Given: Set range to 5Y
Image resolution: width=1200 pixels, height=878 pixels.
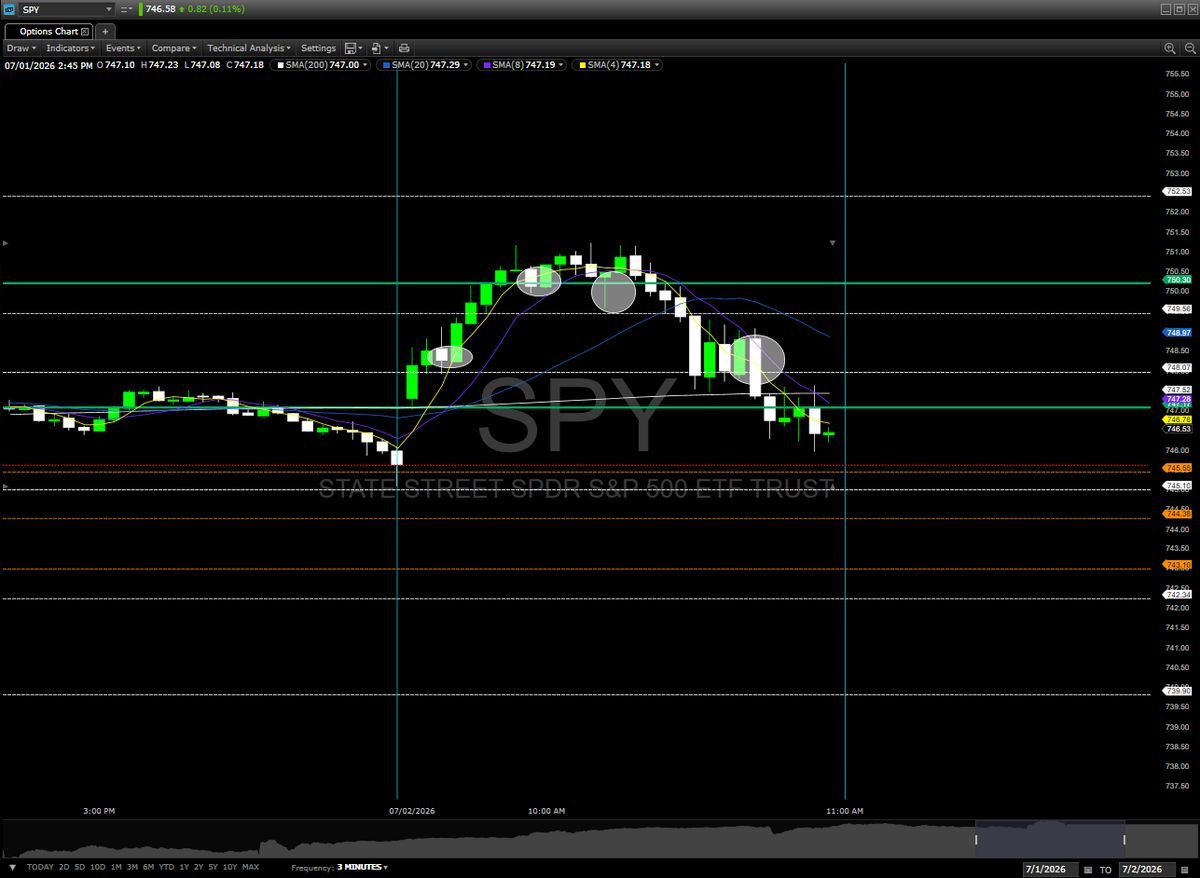Looking at the screenshot, I should pyautogui.click(x=214, y=867).
